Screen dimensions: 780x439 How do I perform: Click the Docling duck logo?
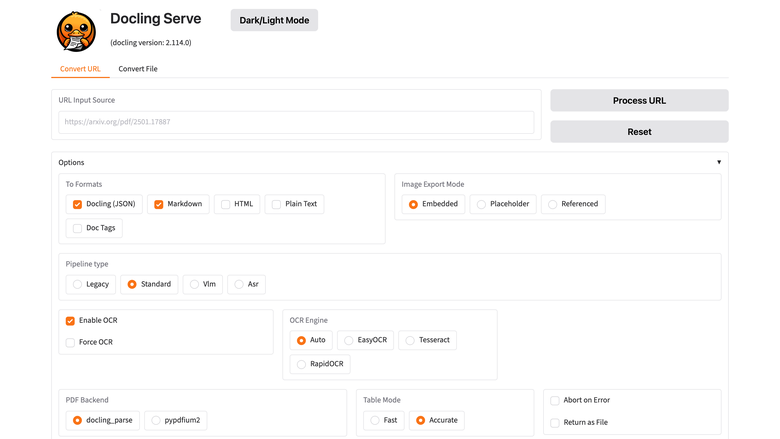76,31
